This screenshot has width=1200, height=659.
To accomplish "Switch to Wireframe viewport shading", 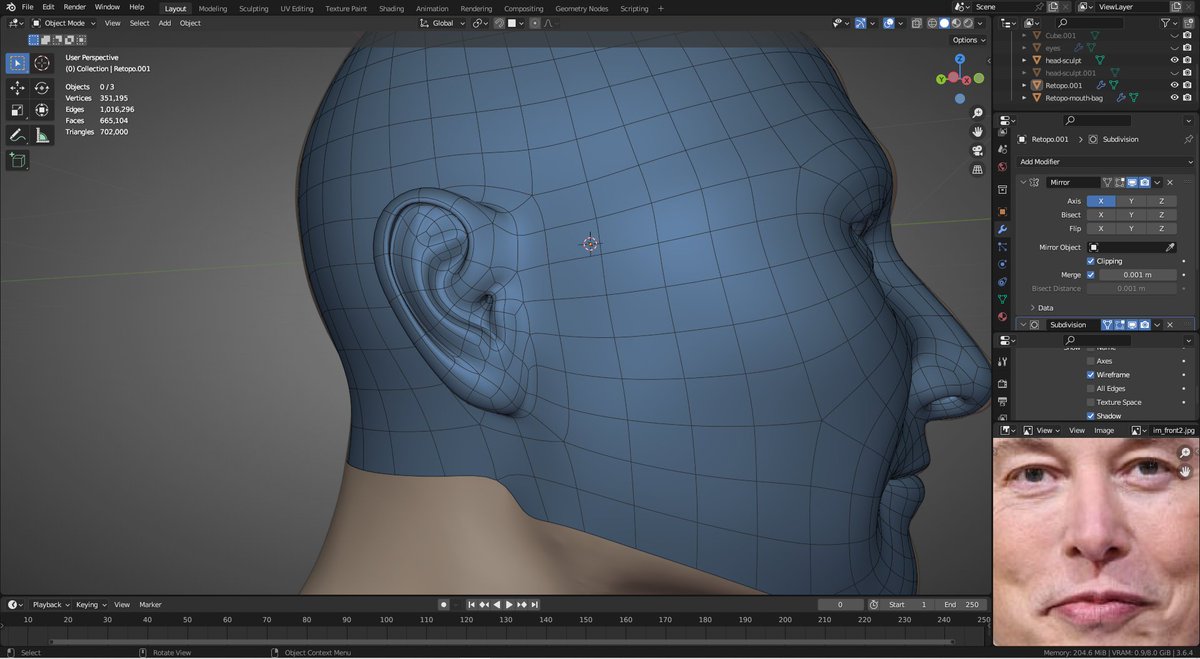I will tap(933, 23).
